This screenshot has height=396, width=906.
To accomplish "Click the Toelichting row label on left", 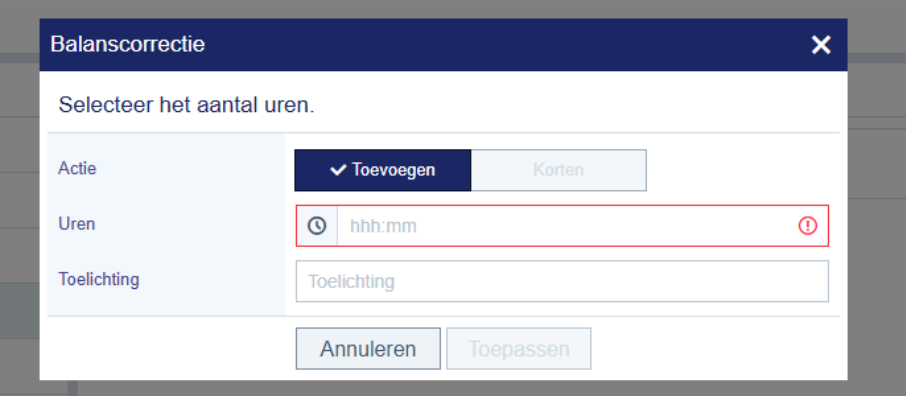I will point(99,279).
